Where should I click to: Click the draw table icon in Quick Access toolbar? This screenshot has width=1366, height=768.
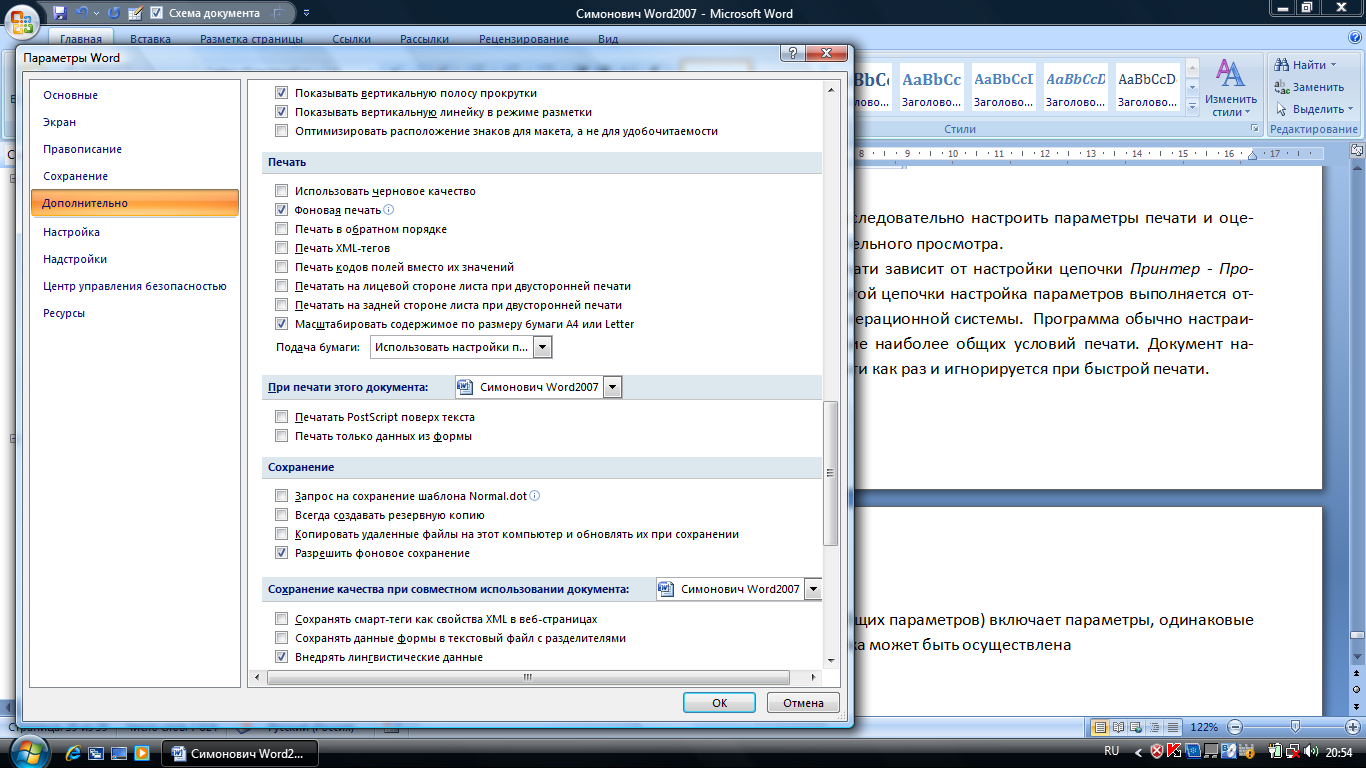(135, 13)
